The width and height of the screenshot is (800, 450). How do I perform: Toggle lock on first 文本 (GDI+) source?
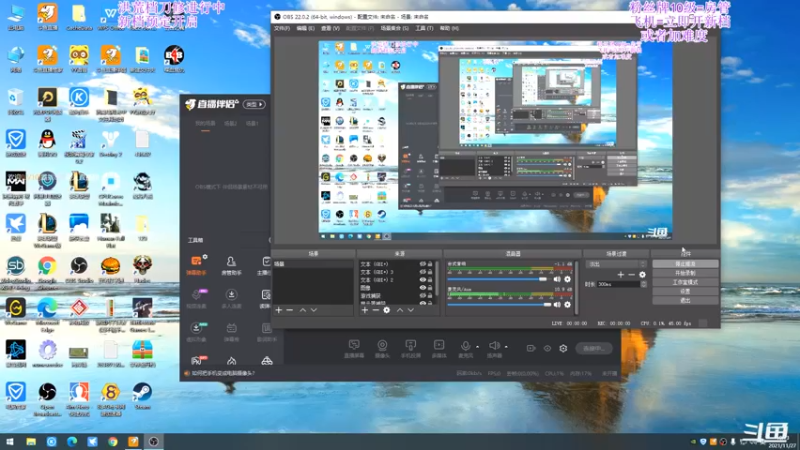click(430, 264)
